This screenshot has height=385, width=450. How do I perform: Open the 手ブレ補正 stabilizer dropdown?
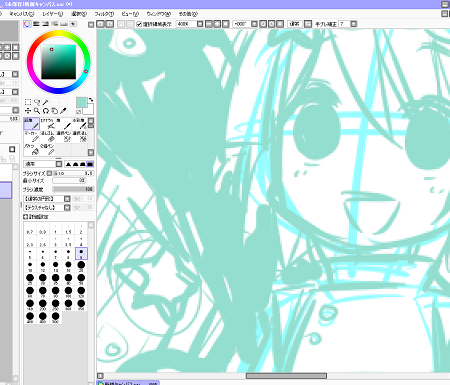[x=354, y=24]
